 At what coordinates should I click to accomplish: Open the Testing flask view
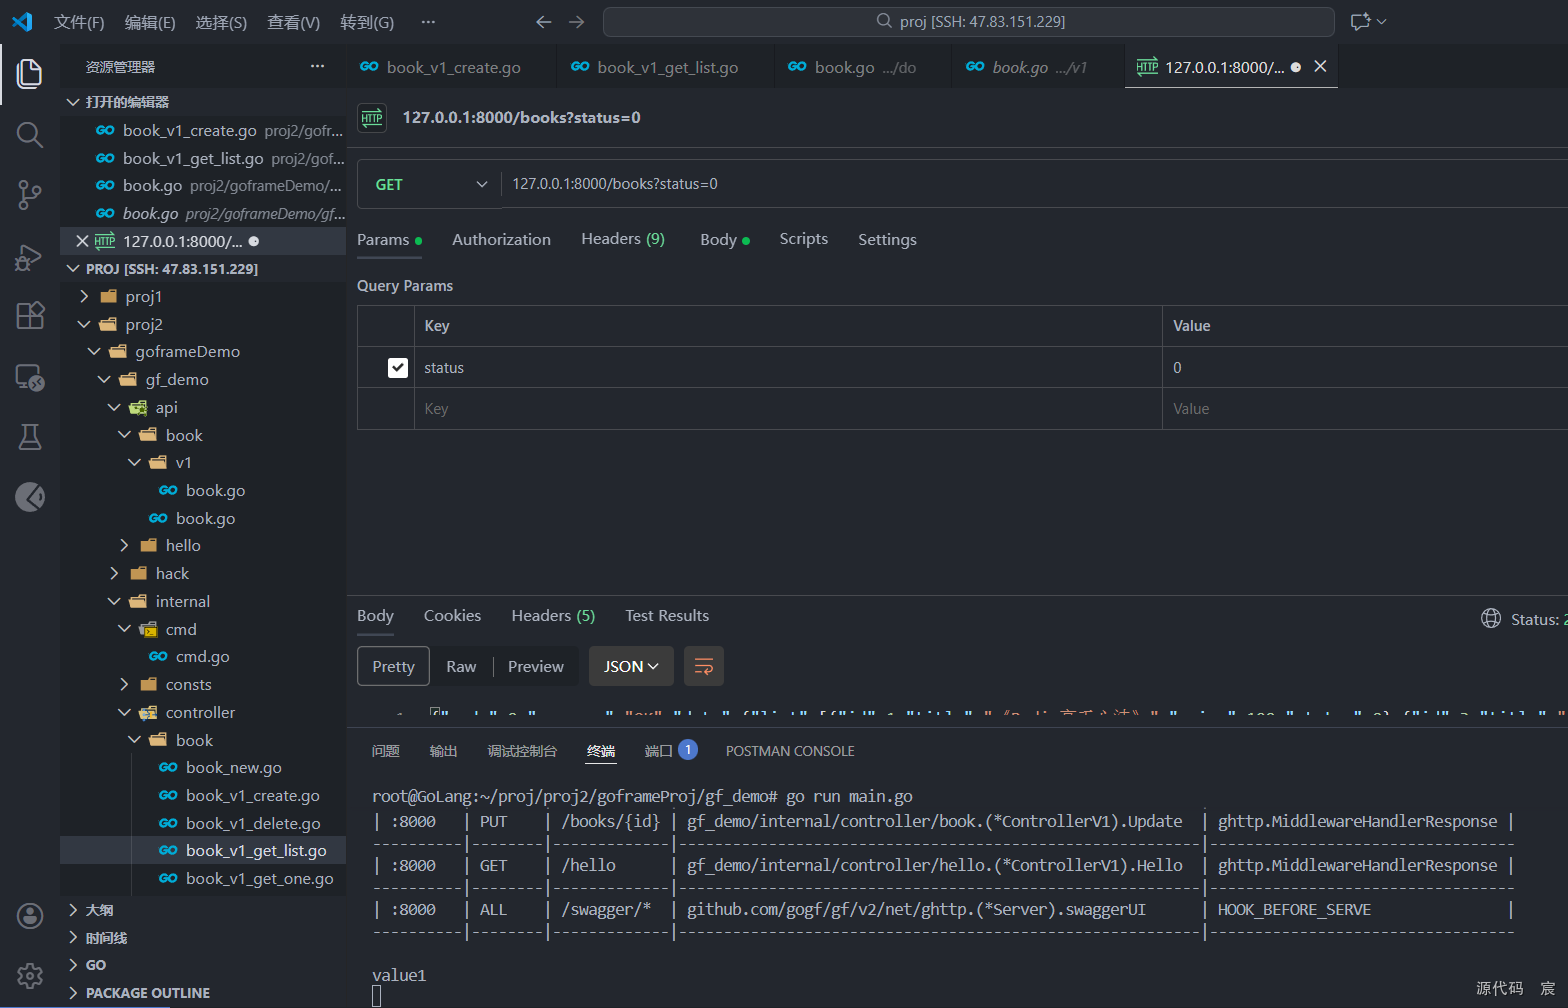(30, 436)
